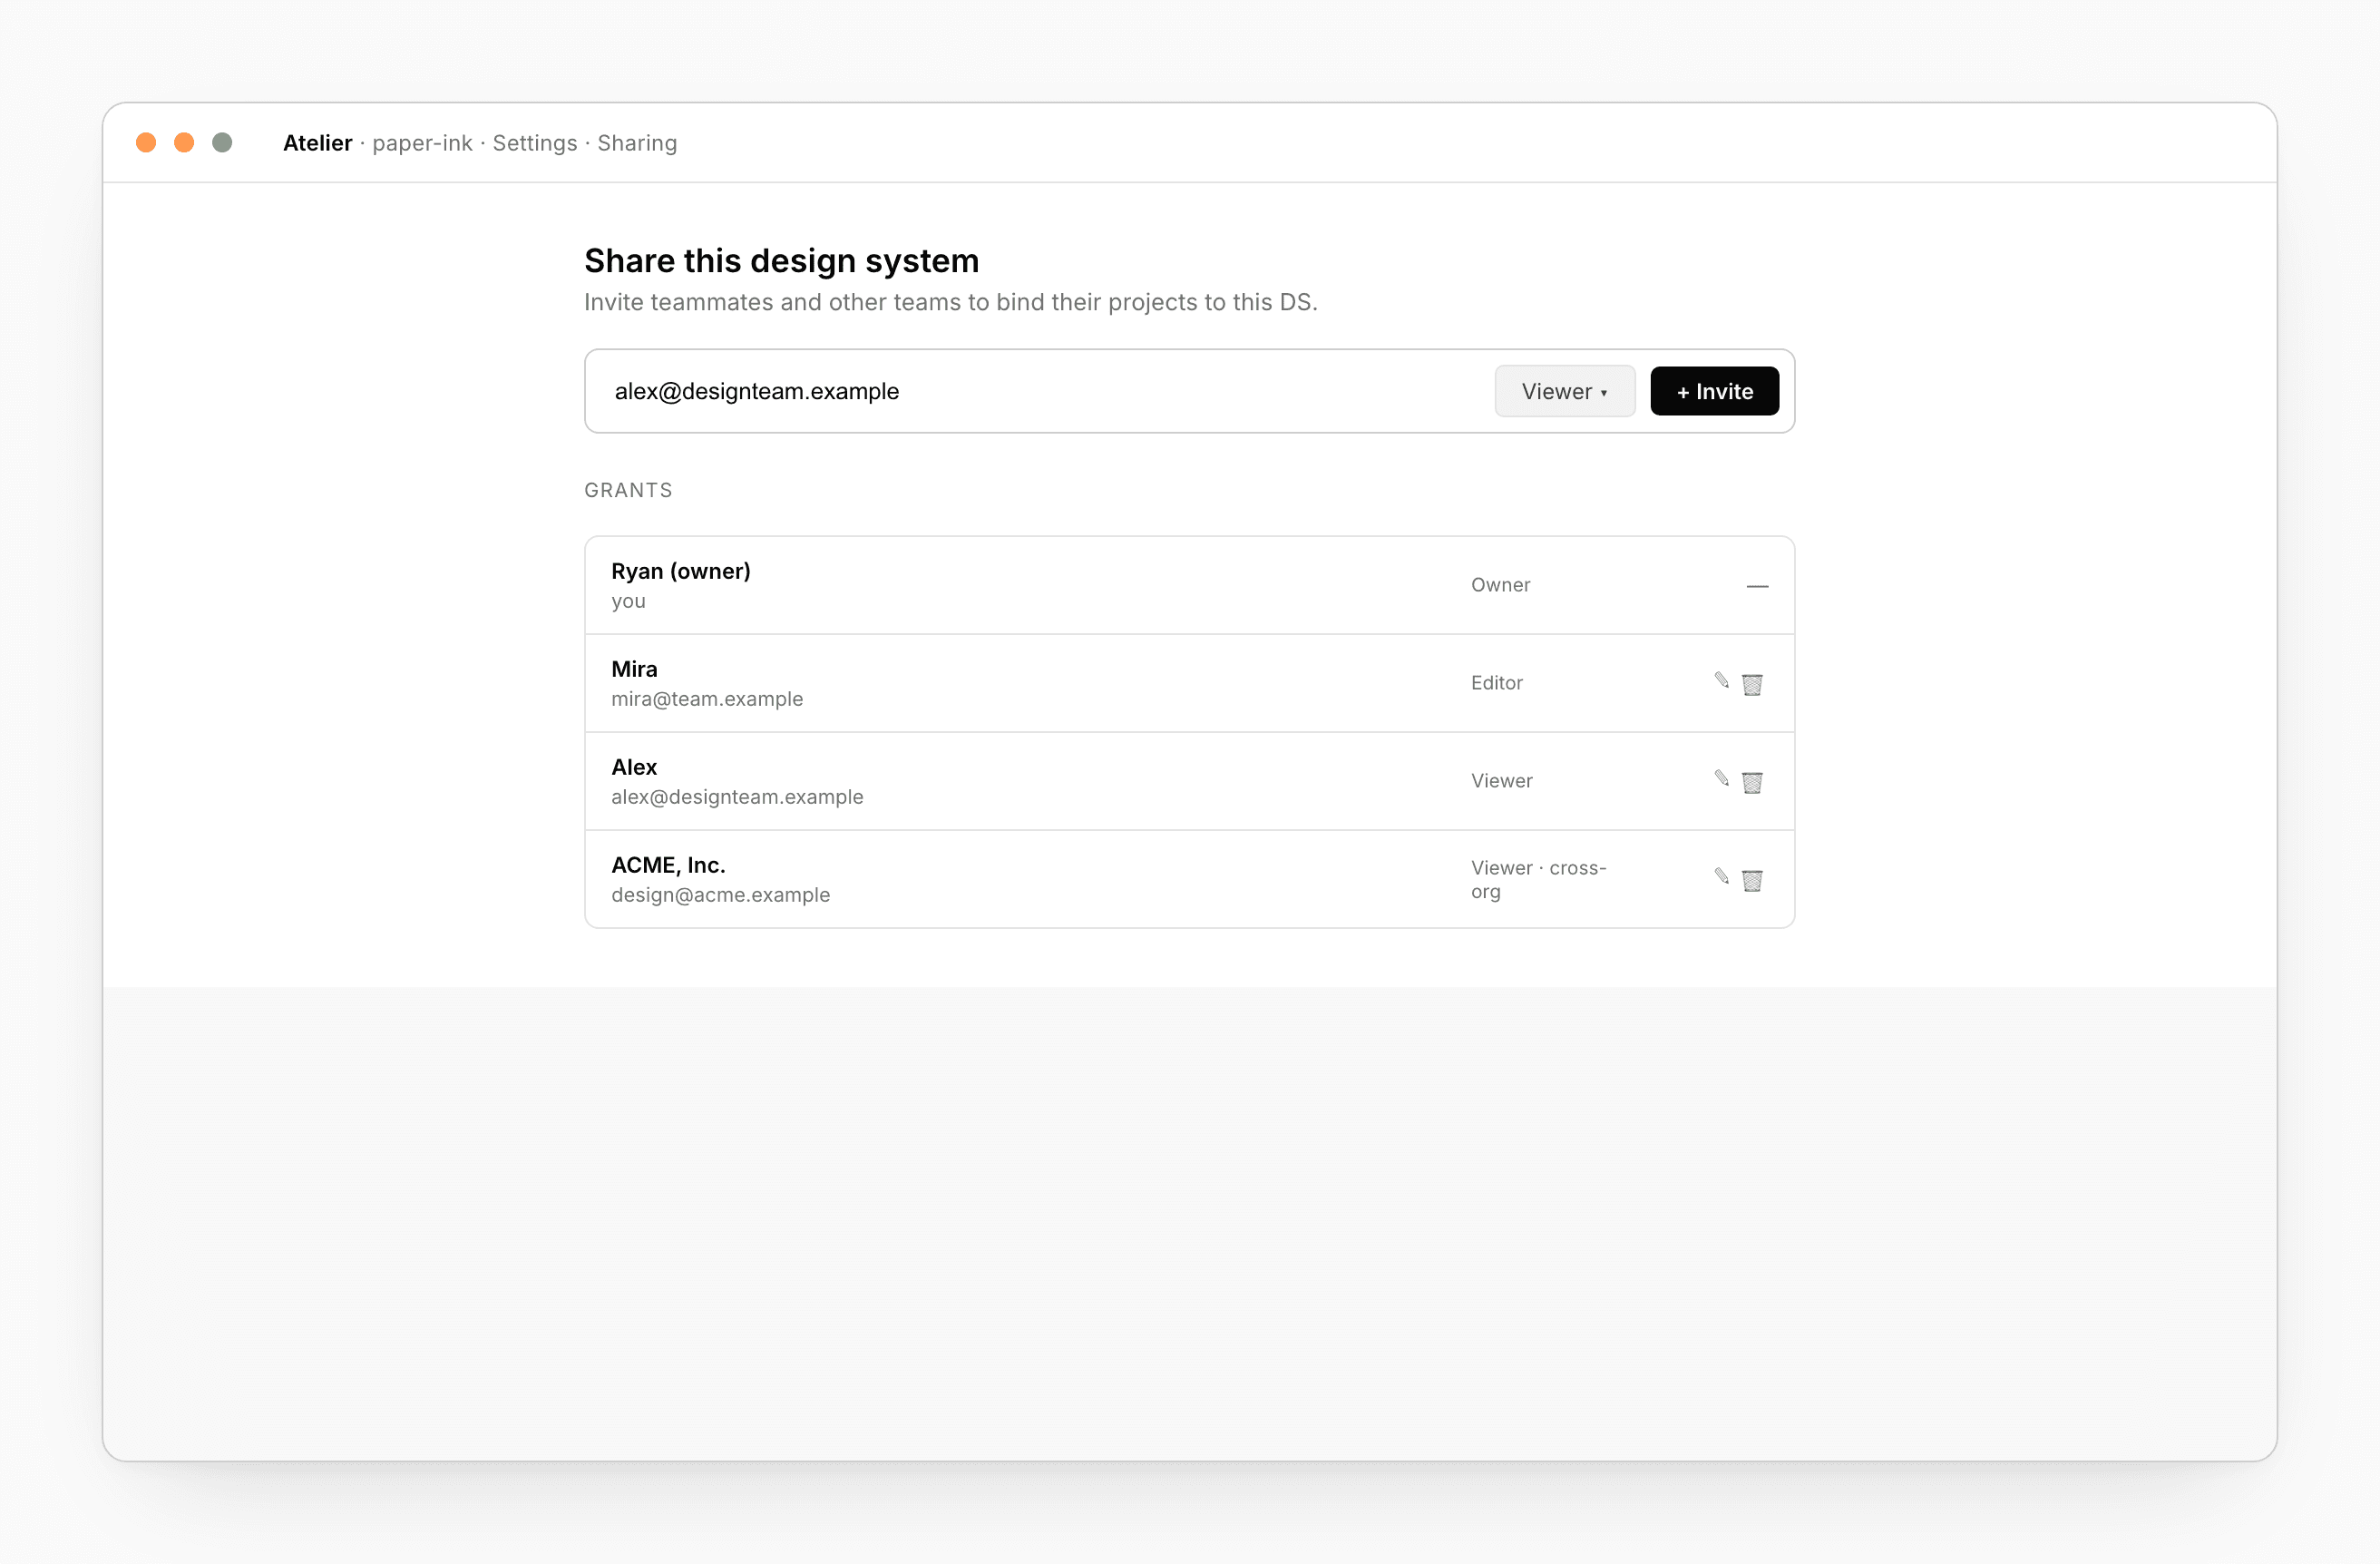This screenshot has width=2380, height=1564.
Task: Click the Owner role label
Action: pos(1500,585)
